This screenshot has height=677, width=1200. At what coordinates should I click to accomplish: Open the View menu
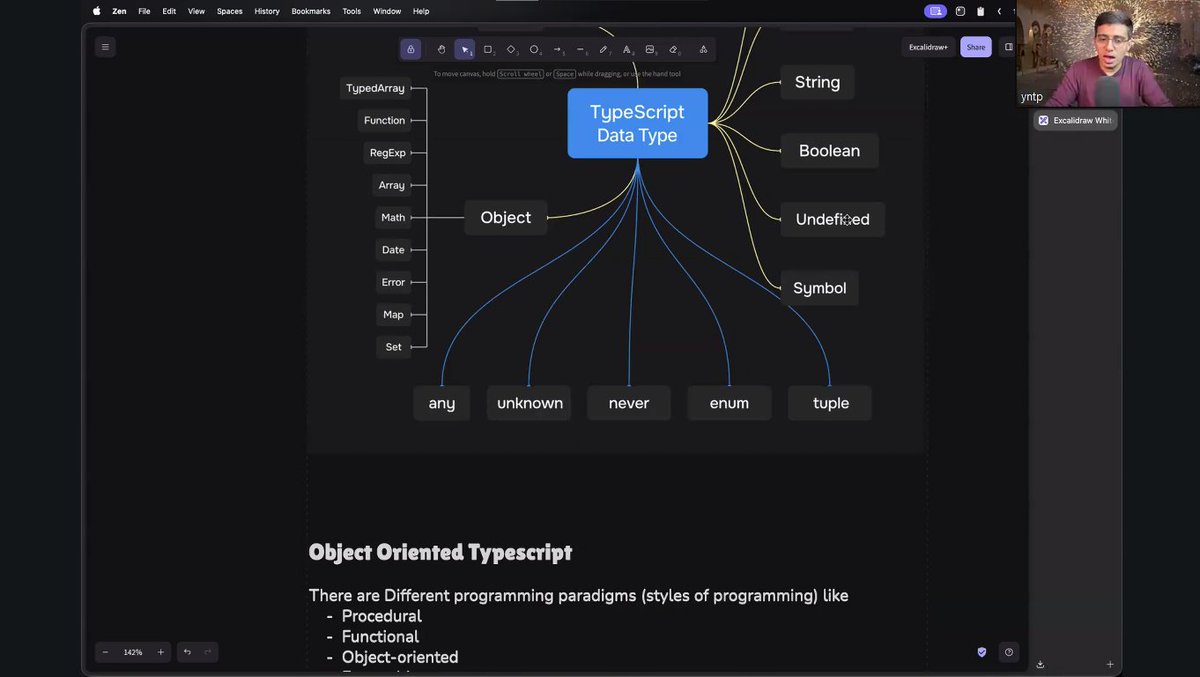pos(197,11)
